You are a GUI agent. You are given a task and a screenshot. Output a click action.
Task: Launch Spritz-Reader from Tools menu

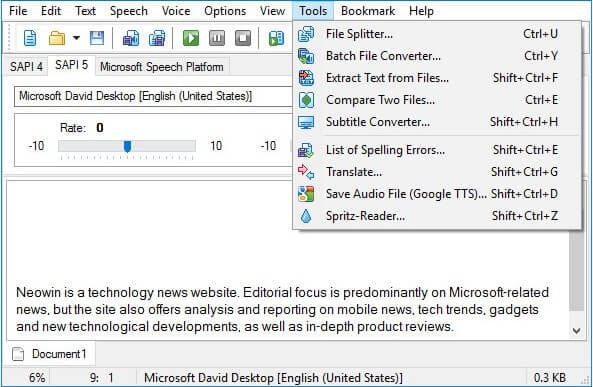[437, 216]
